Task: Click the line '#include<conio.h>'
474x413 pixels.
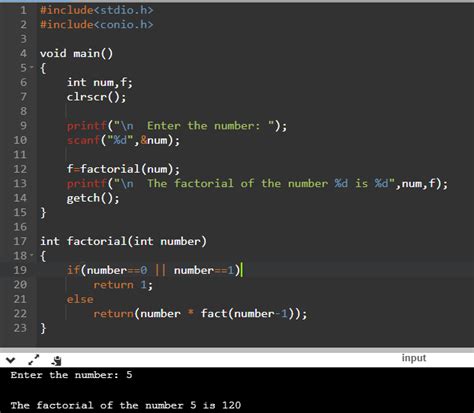Action: click(97, 24)
